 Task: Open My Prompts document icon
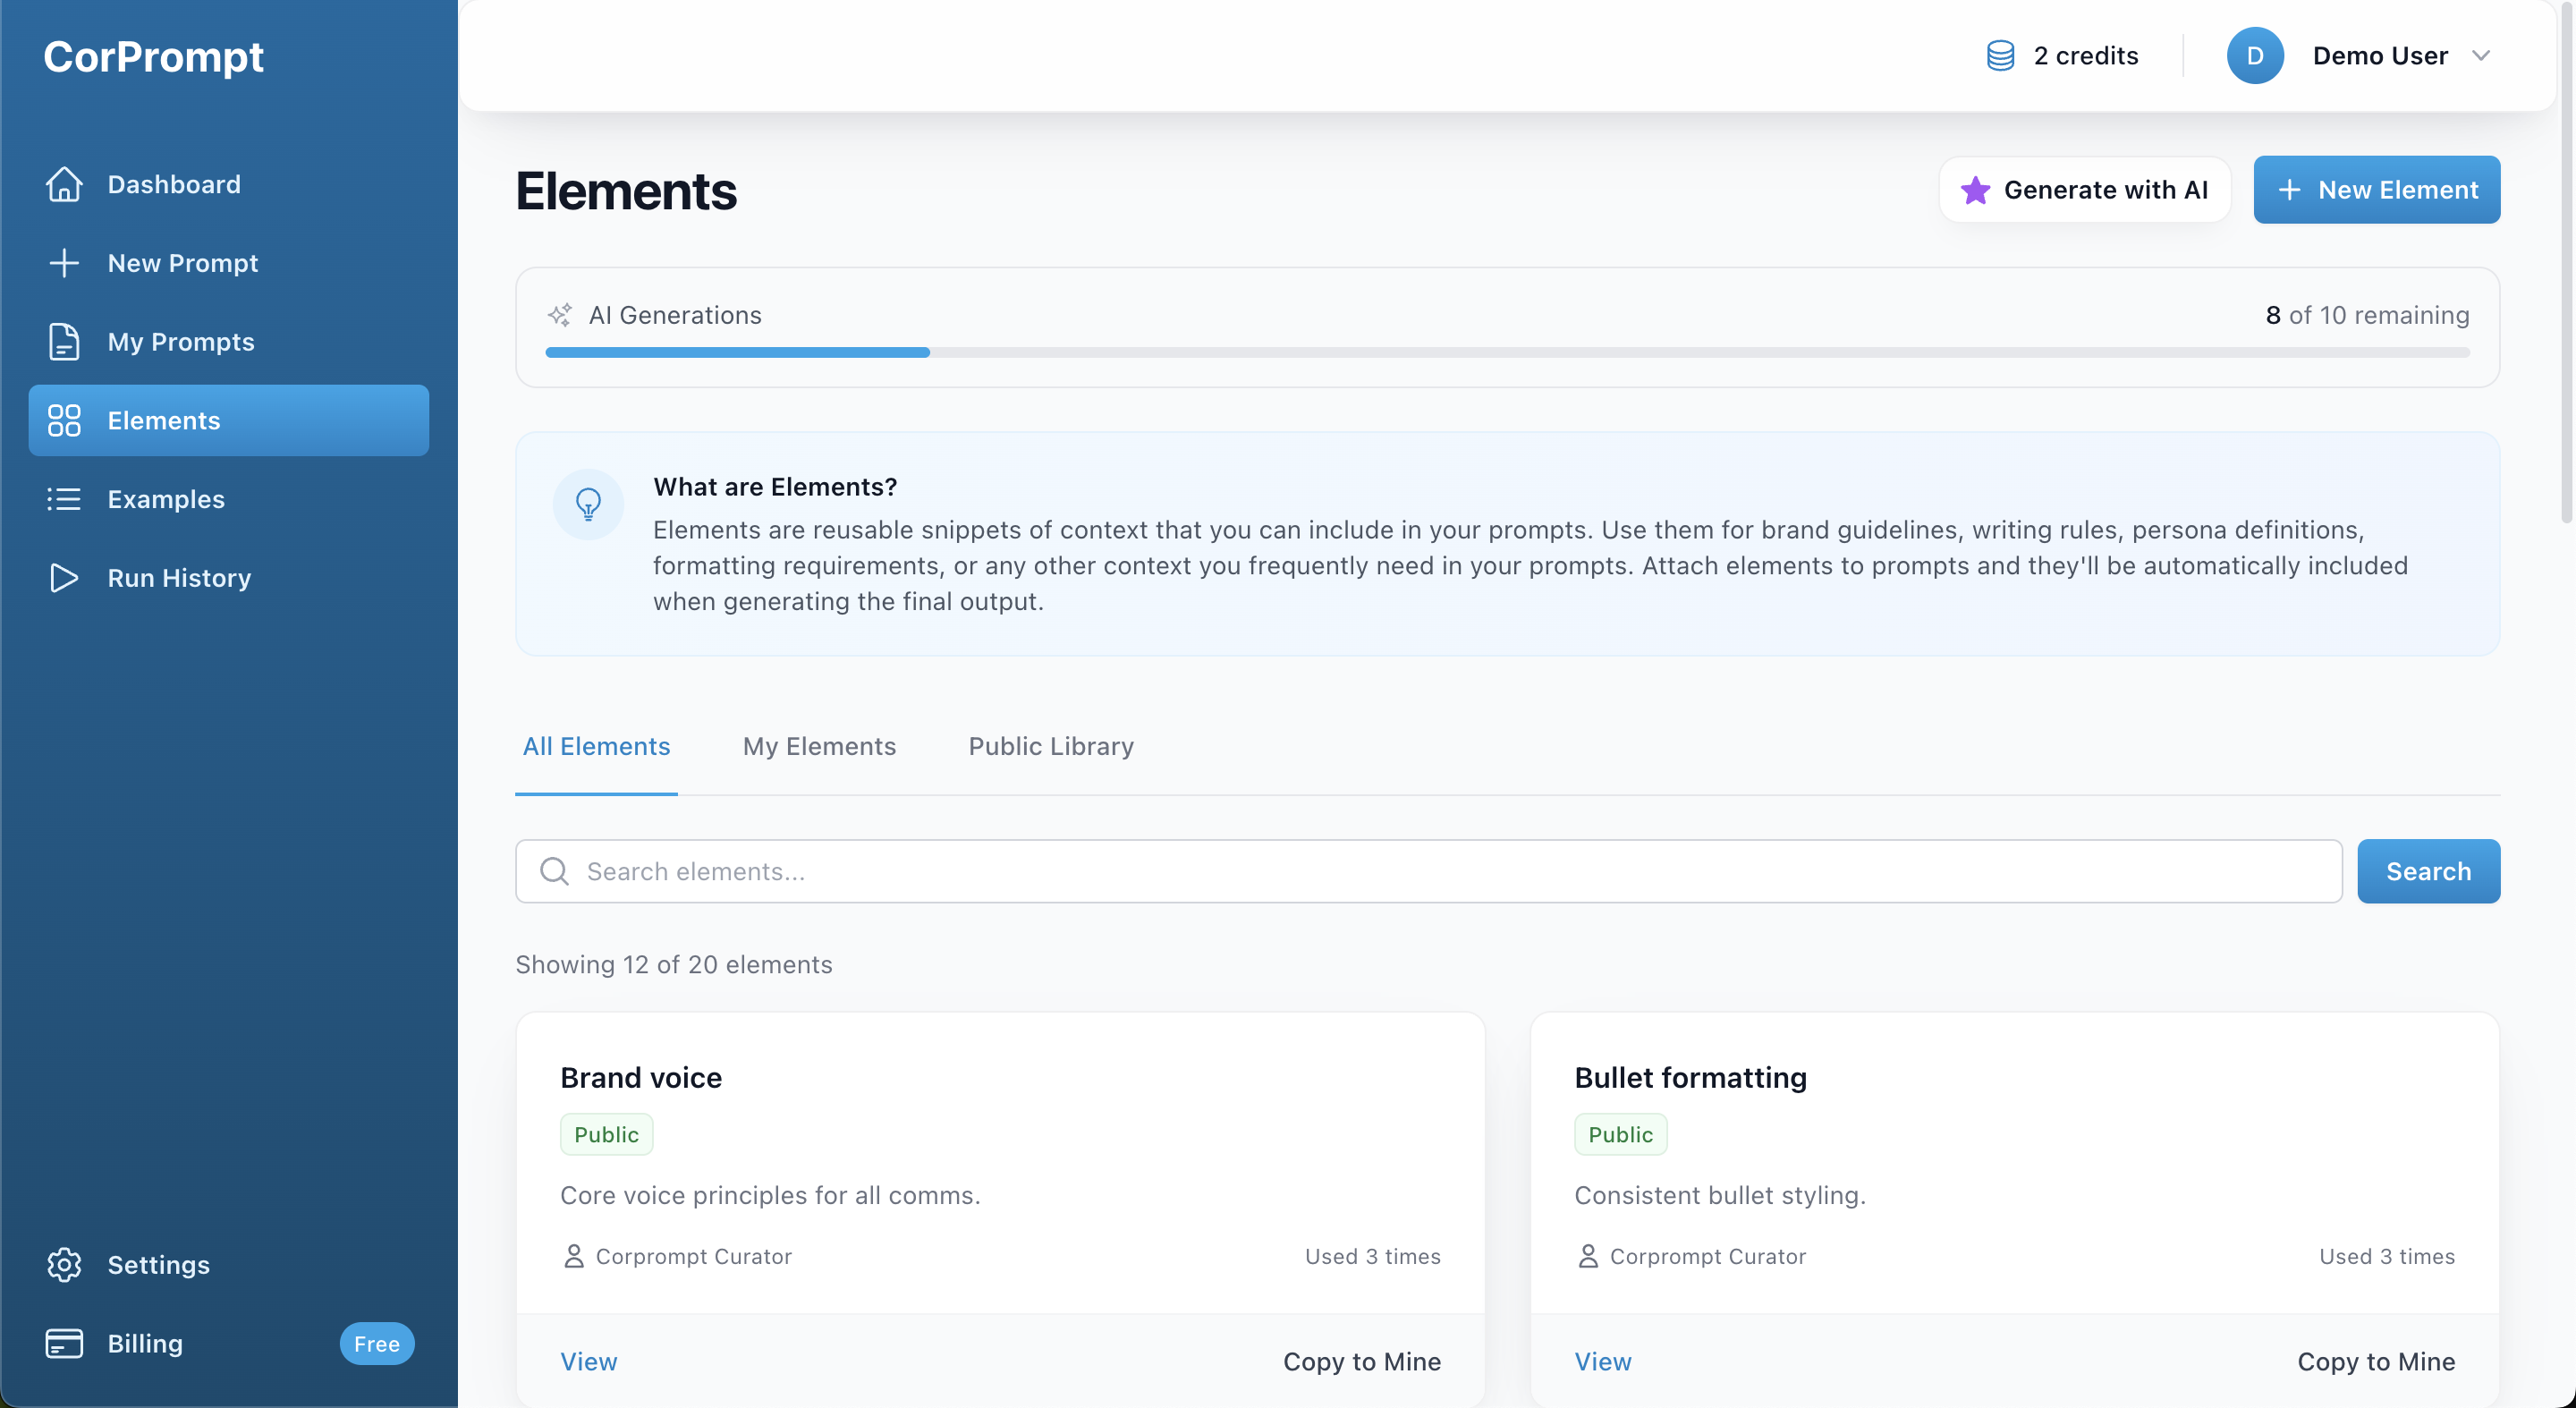click(64, 342)
